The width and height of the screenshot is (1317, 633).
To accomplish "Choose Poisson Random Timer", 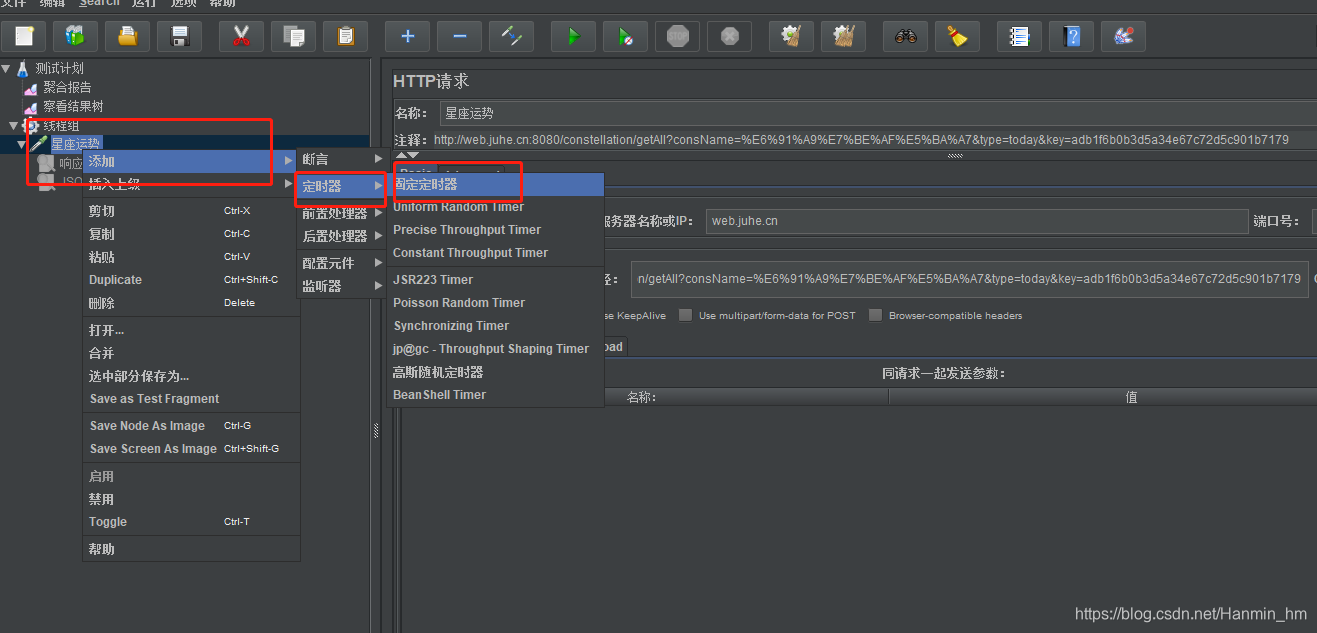I will coord(496,303).
